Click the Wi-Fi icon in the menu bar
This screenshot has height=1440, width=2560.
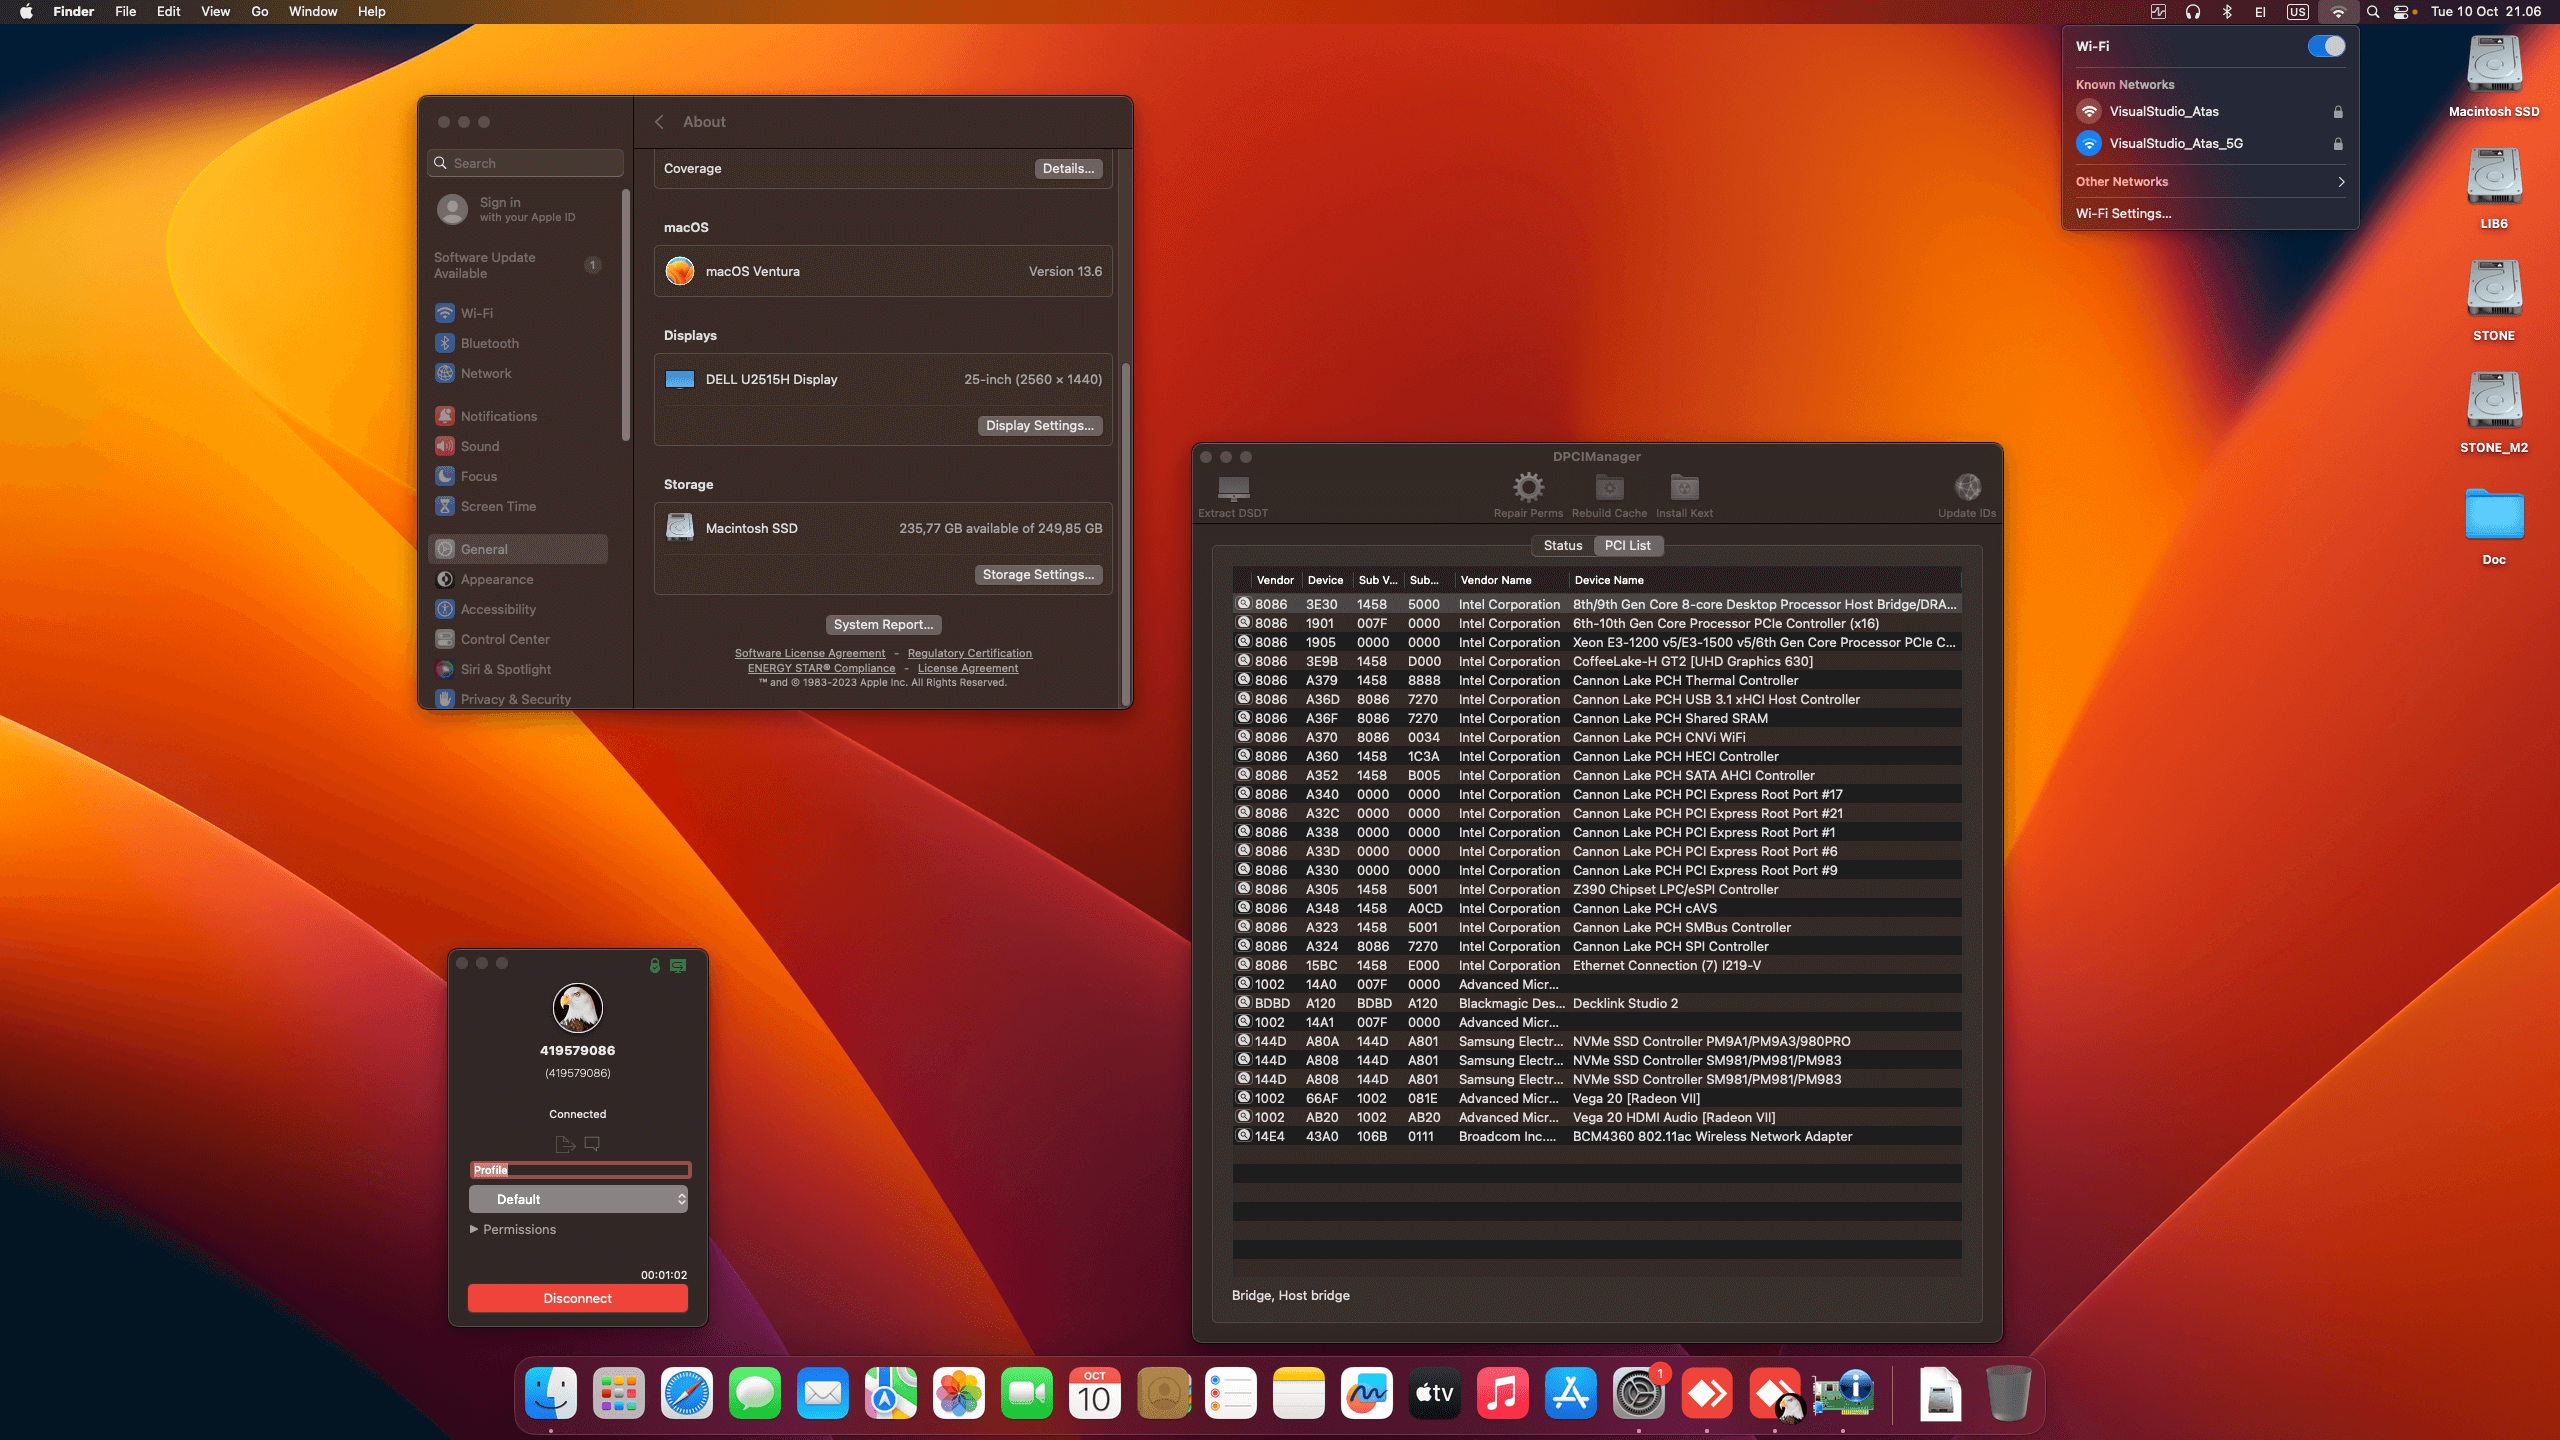[2339, 12]
